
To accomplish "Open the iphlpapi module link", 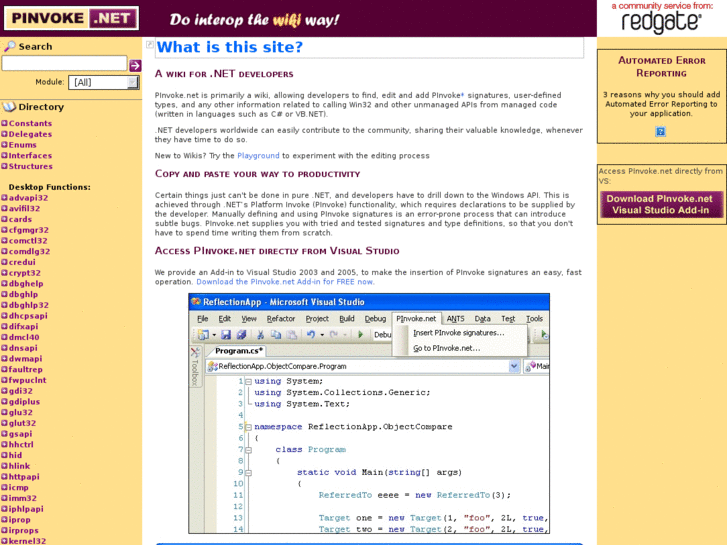I will click(x=26, y=508).
